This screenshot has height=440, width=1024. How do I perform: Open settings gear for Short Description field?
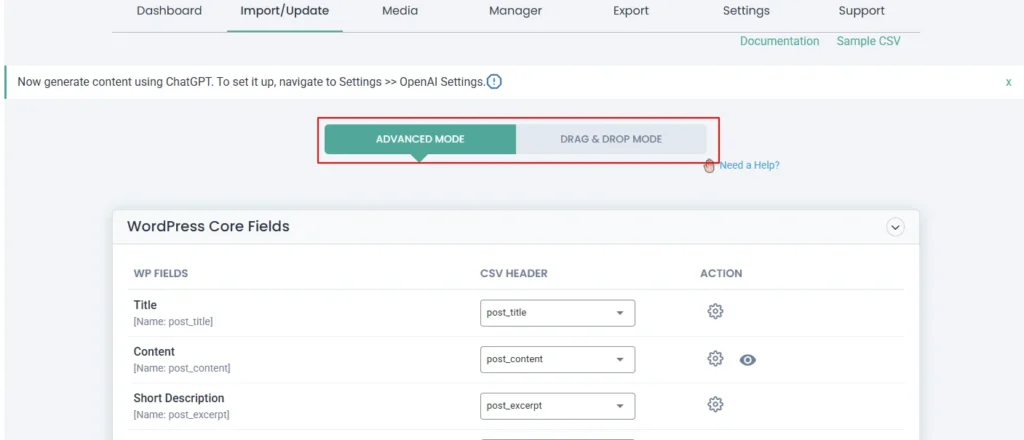pos(715,405)
